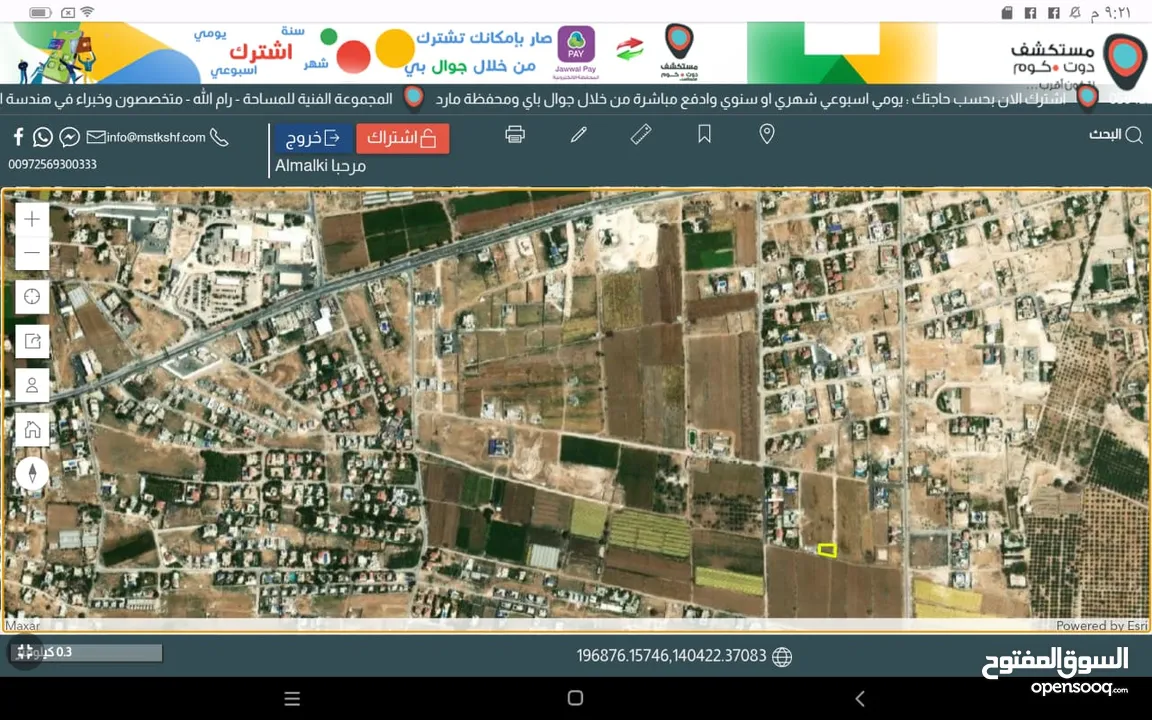Reset the compass north orientation
The image size is (1152, 720).
click(32, 473)
